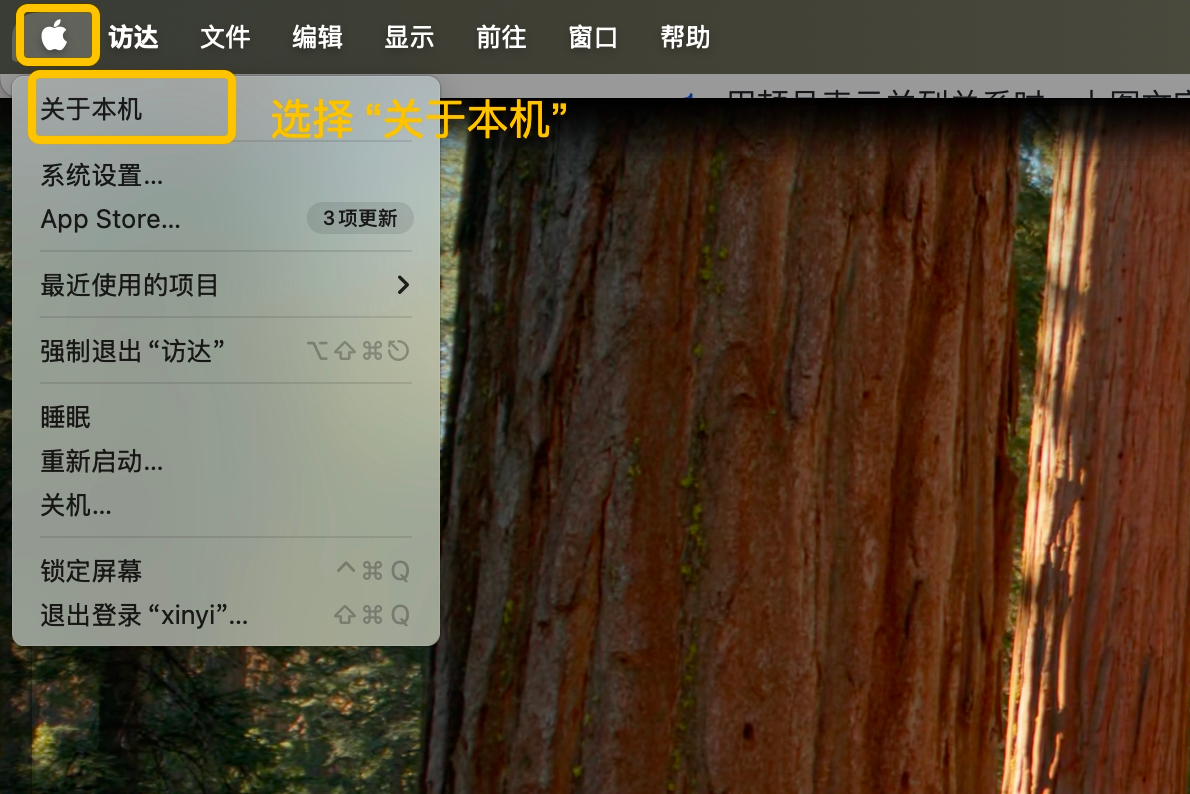Open 系统设置… from the menu

[x=101, y=176]
